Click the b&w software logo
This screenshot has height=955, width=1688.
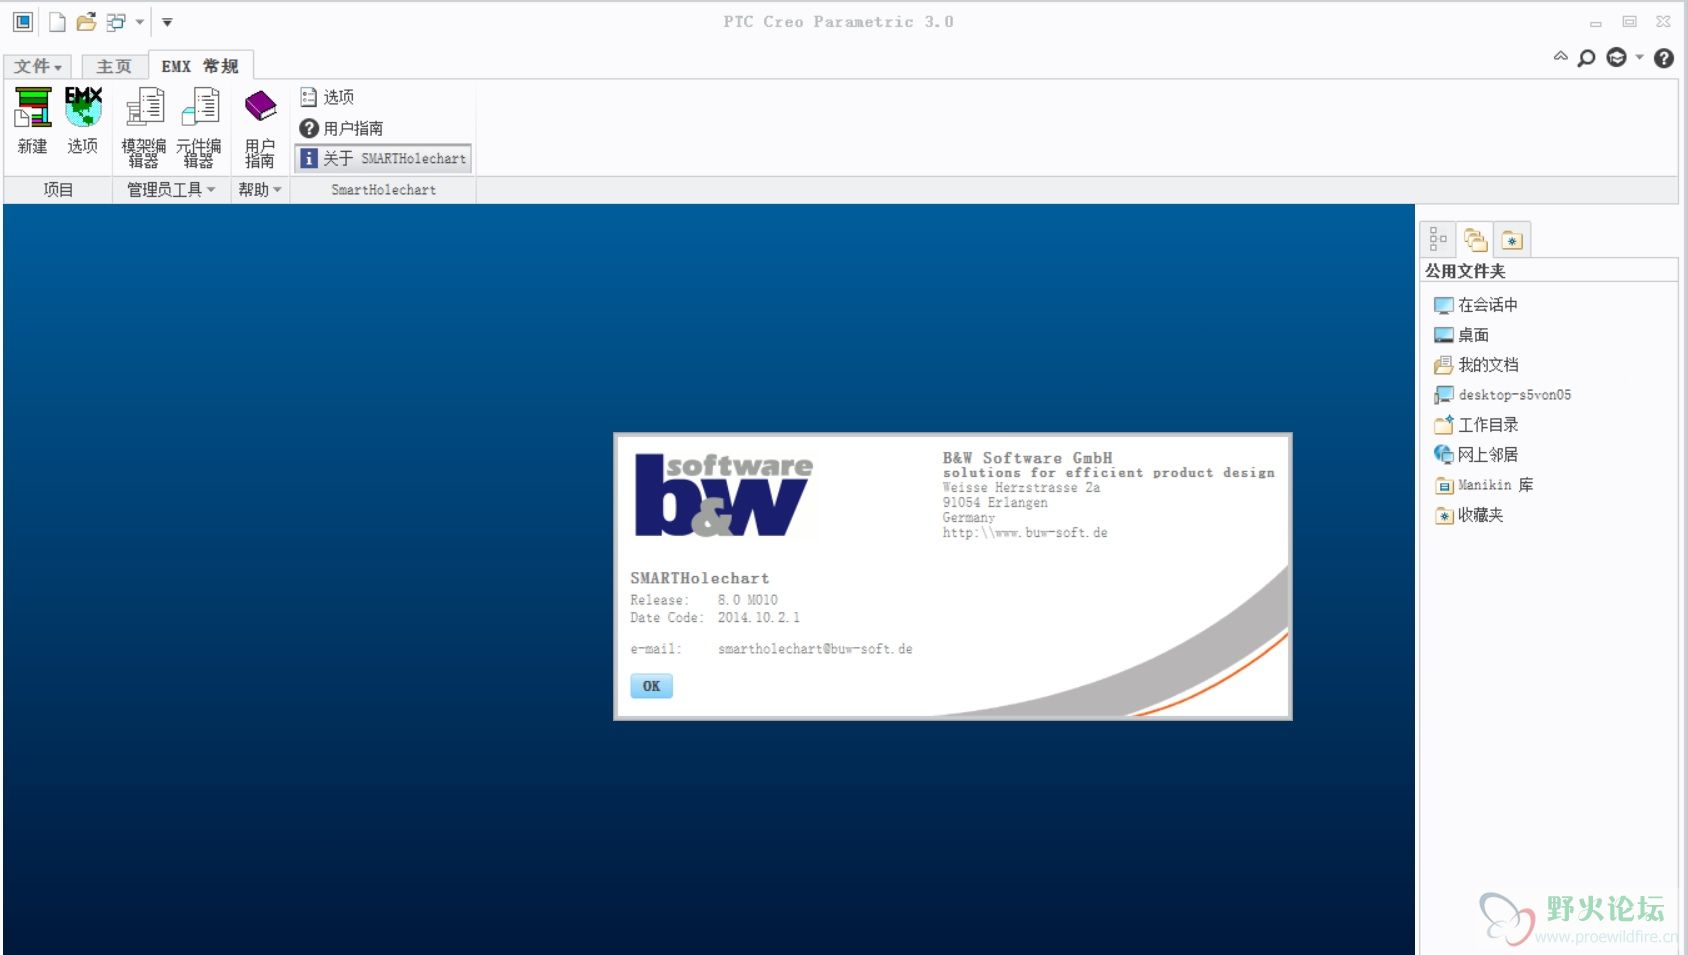click(x=724, y=495)
